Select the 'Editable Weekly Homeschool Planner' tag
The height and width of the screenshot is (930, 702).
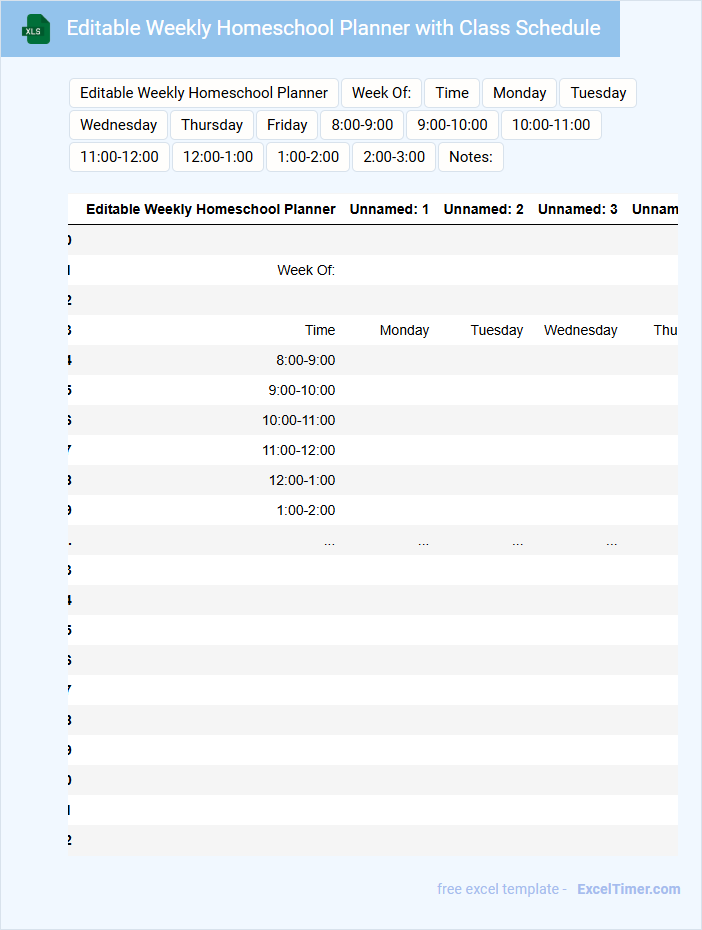(204, 93)
